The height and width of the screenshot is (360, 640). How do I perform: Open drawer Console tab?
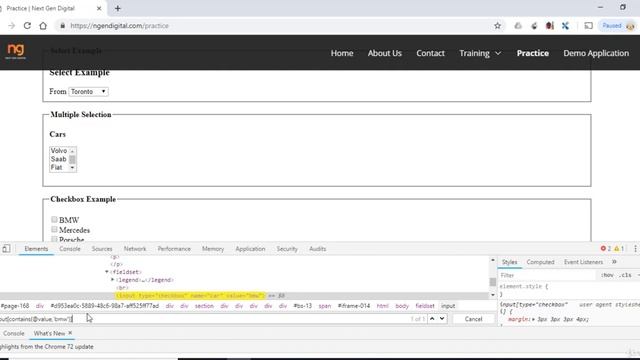(x=14, y=333)
